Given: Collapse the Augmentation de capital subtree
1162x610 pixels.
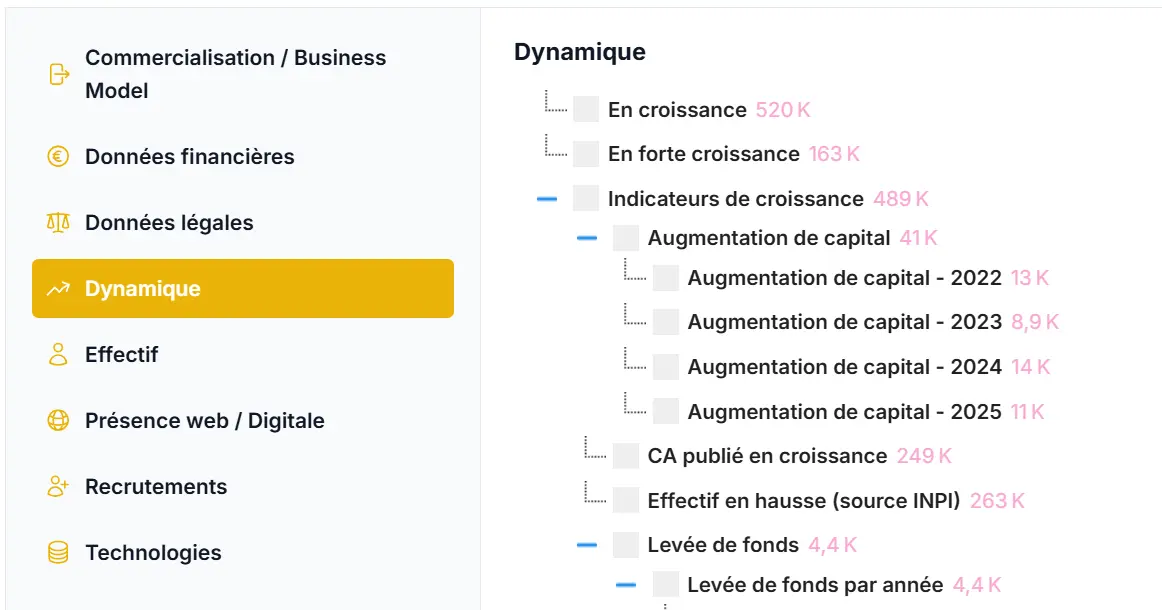Looking at the screenshot, I should click(x=586, y=237).
